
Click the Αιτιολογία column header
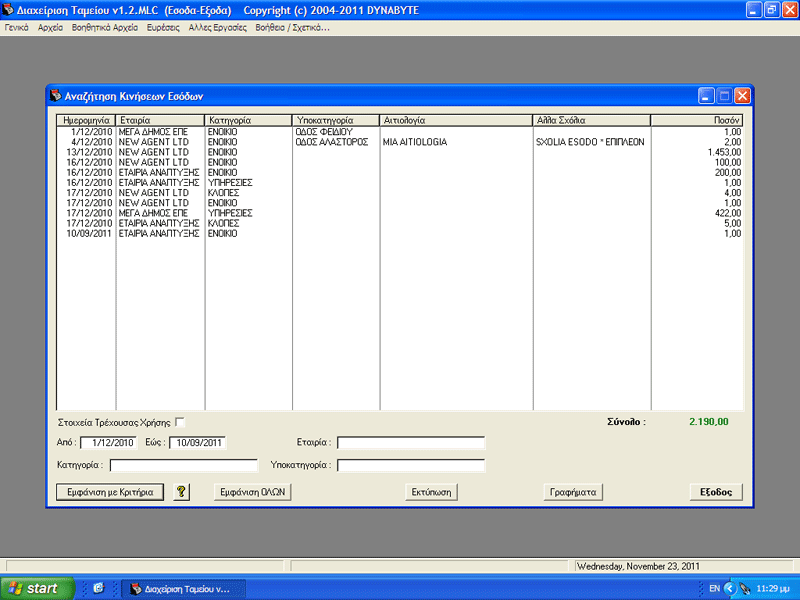457,120
